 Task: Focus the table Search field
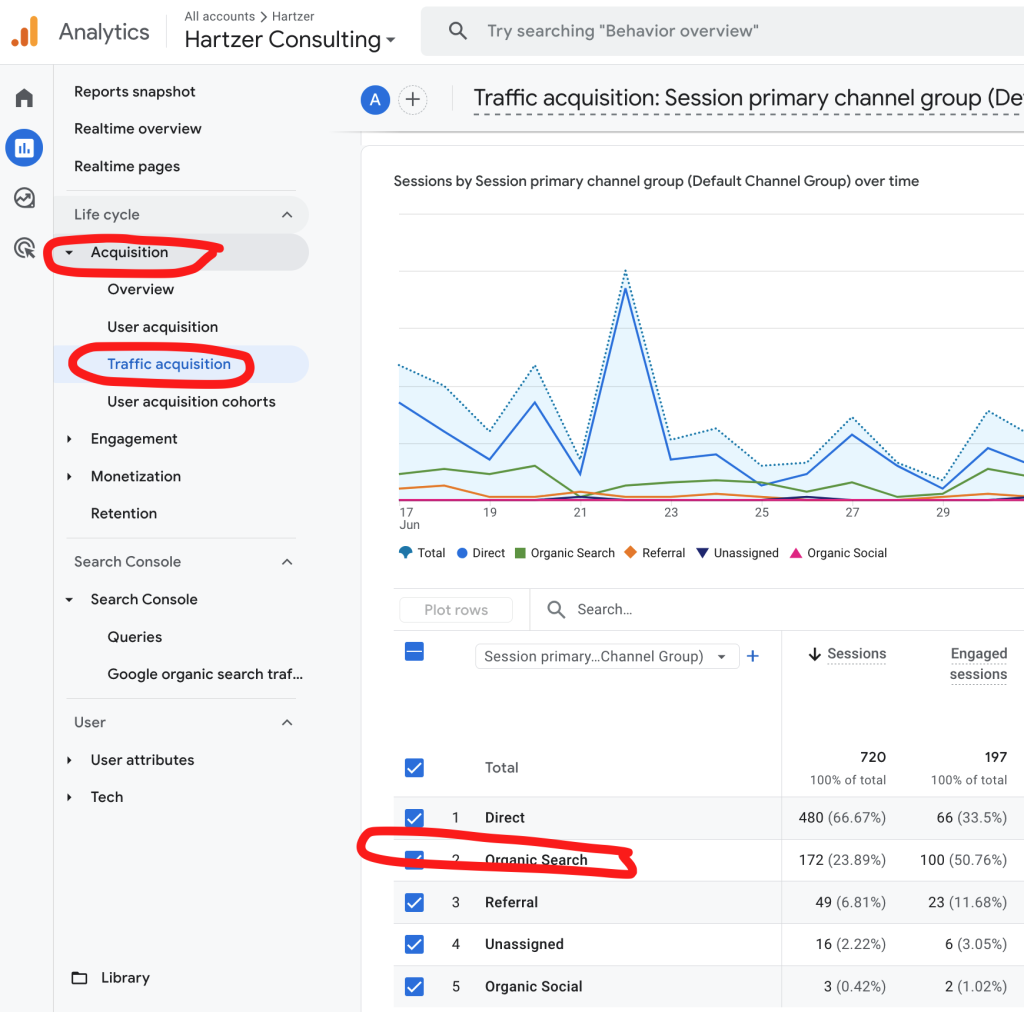[x=605, y=609]
